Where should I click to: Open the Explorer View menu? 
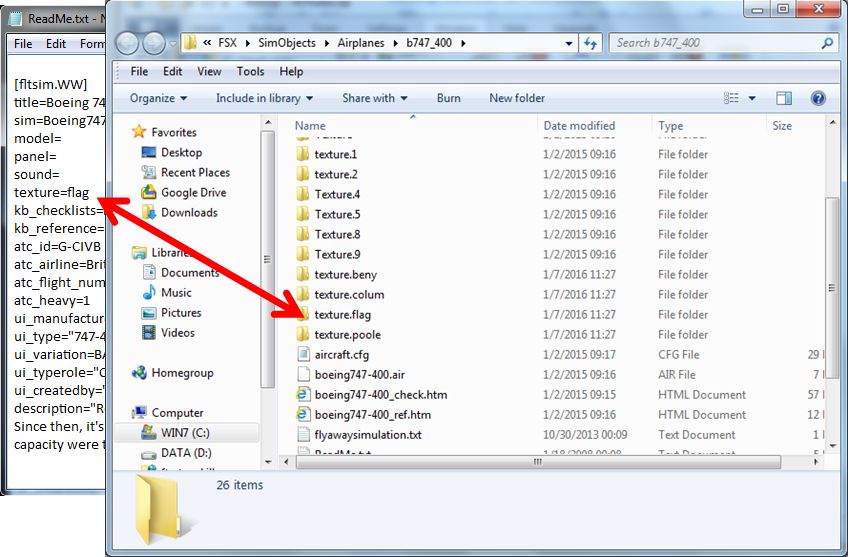(x=209, y=71)
